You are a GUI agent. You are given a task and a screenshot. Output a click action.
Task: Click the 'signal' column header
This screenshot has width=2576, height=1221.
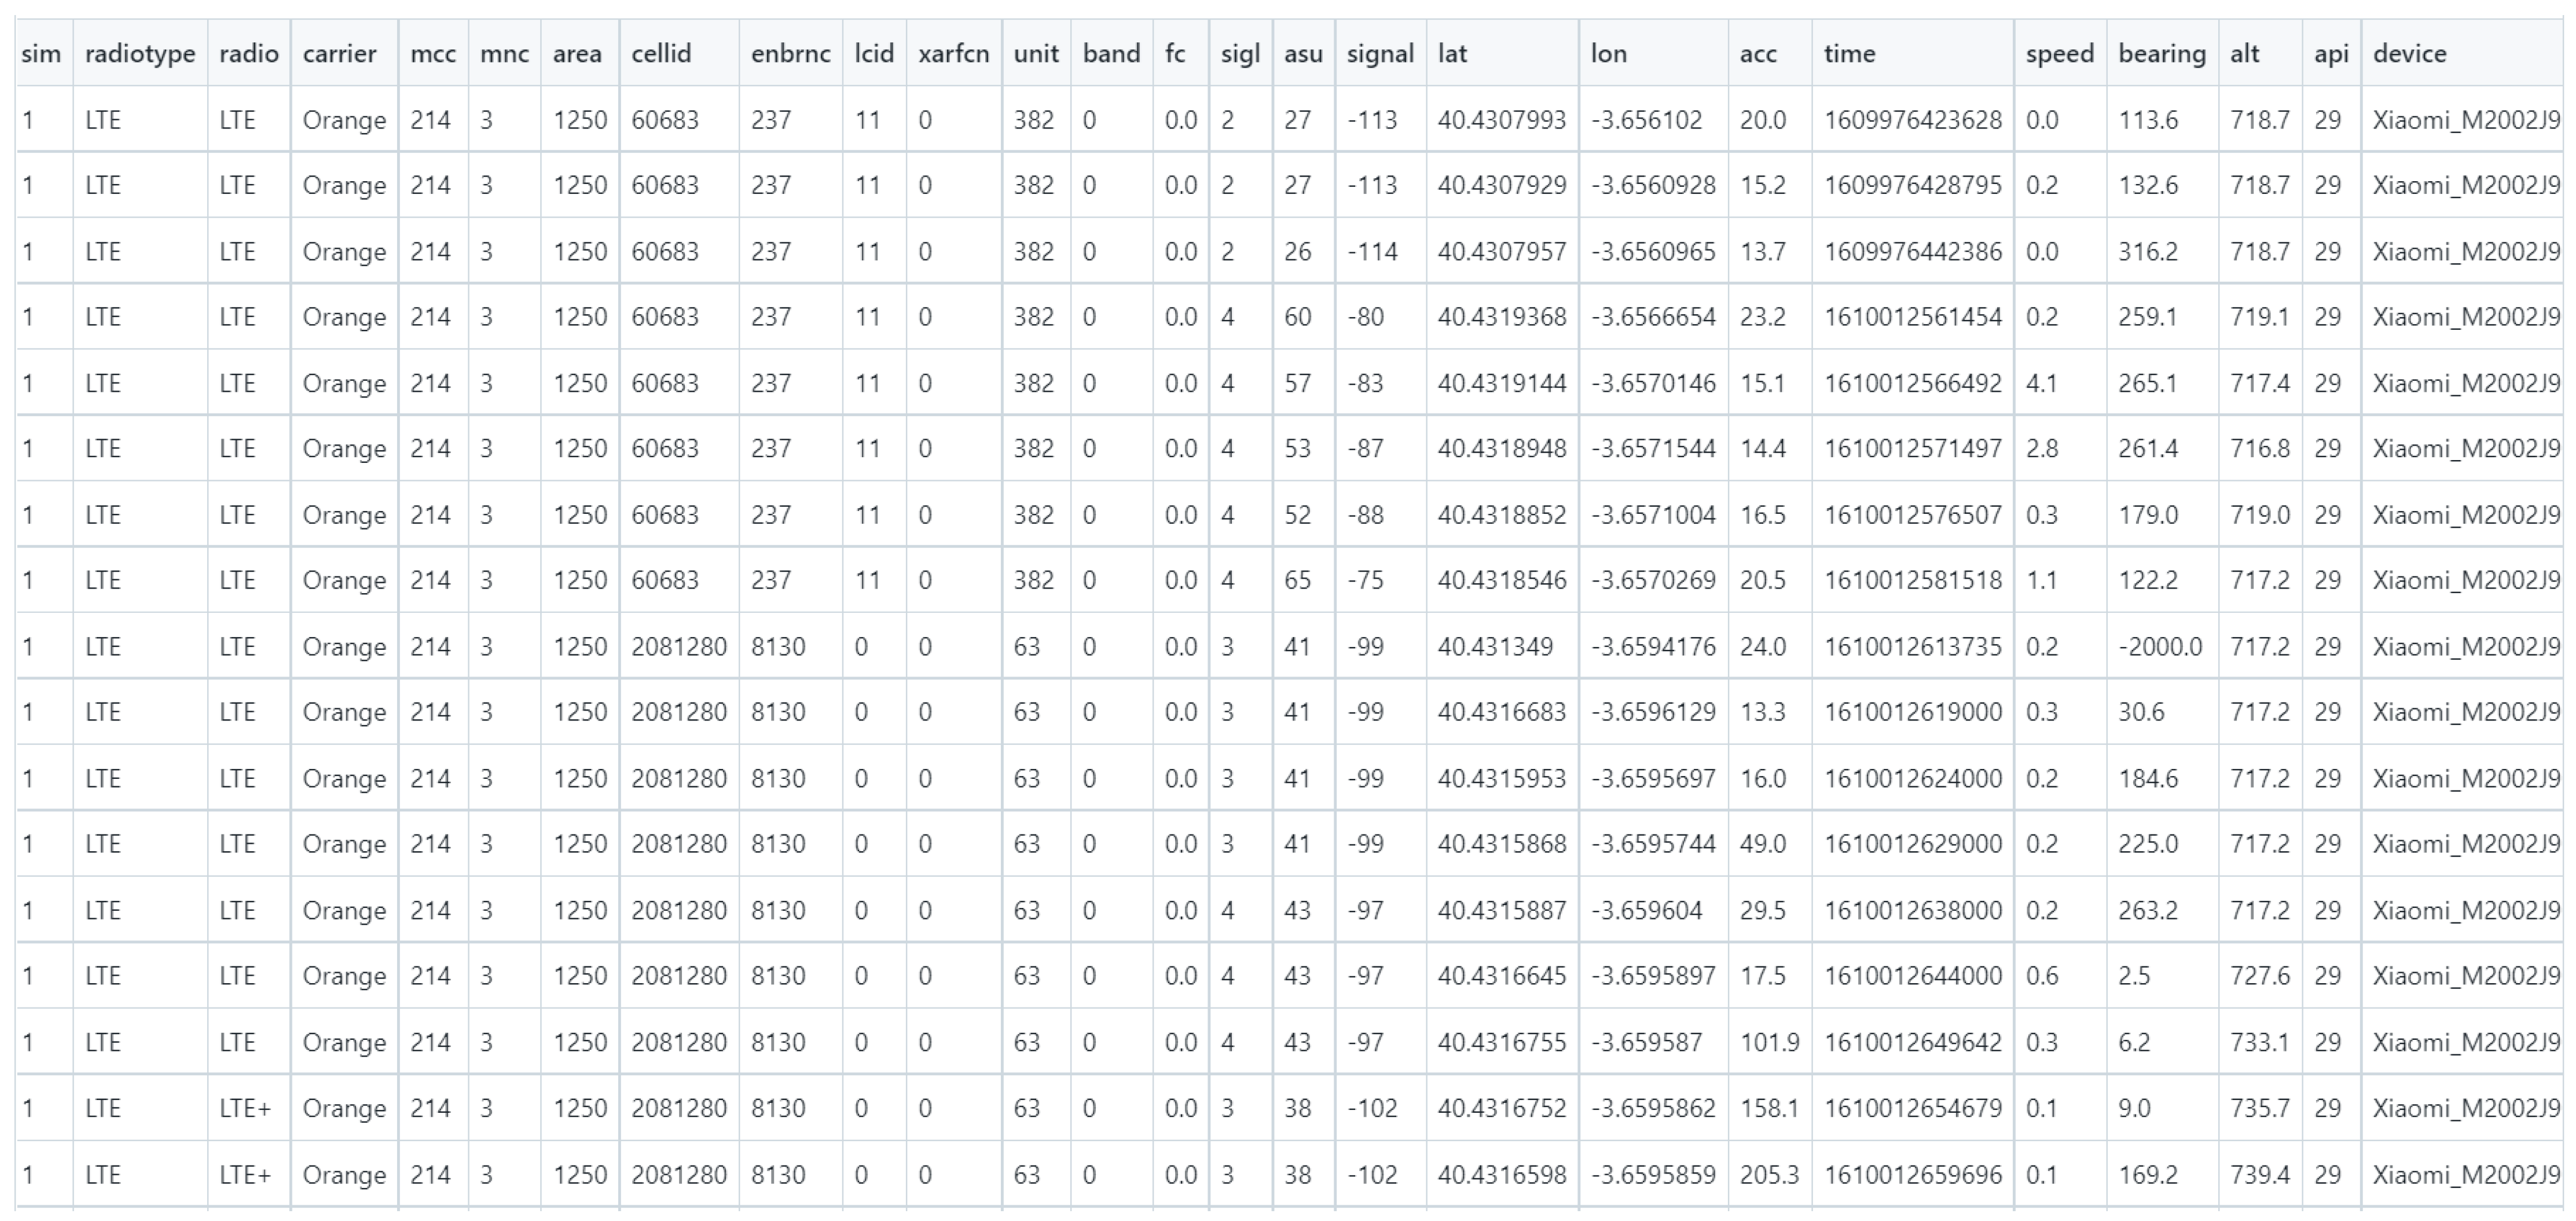pos(1379,54)
